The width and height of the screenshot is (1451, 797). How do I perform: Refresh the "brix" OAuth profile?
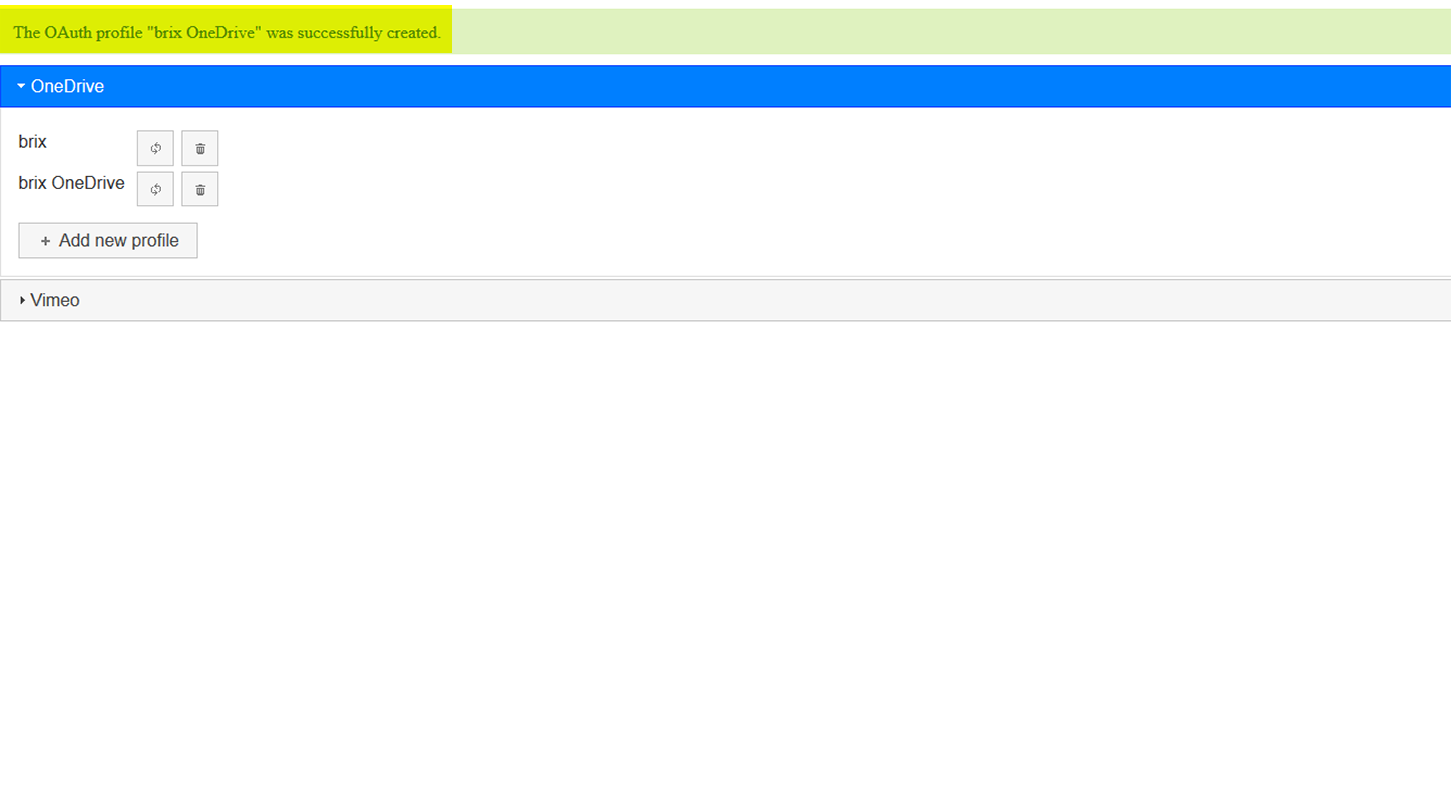click(x=155, y=148)
